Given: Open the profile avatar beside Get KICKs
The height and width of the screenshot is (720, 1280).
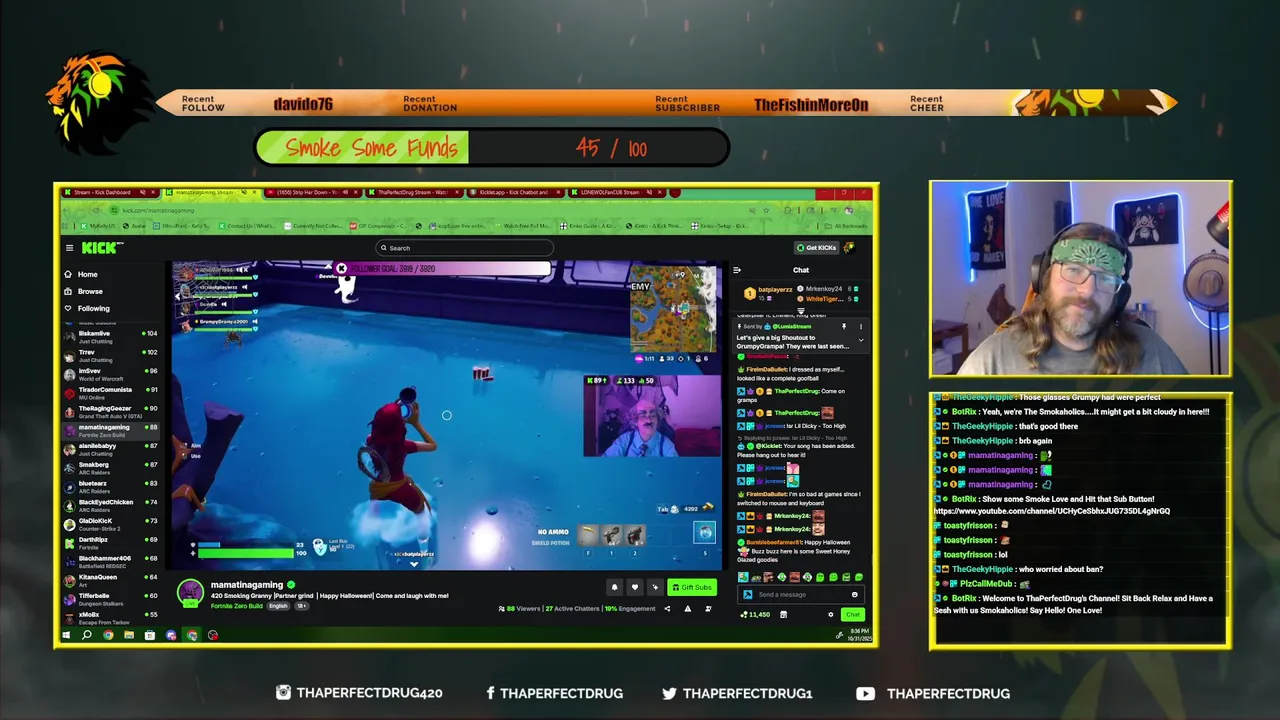Looking at the screenshot, I should [849, 248].
